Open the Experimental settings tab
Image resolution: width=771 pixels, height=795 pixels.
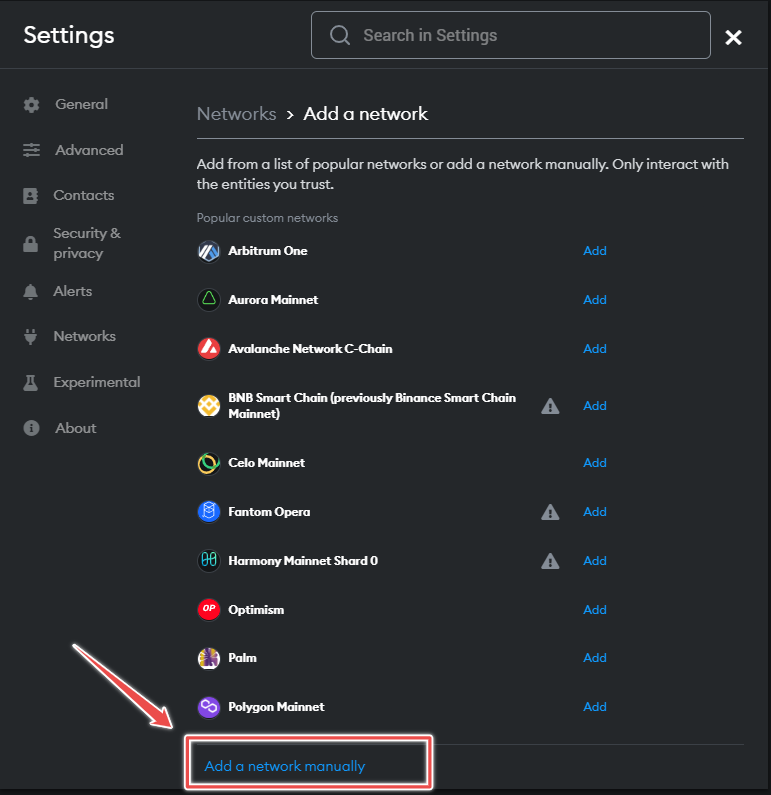pyautogui.click(x=96, y=382)
